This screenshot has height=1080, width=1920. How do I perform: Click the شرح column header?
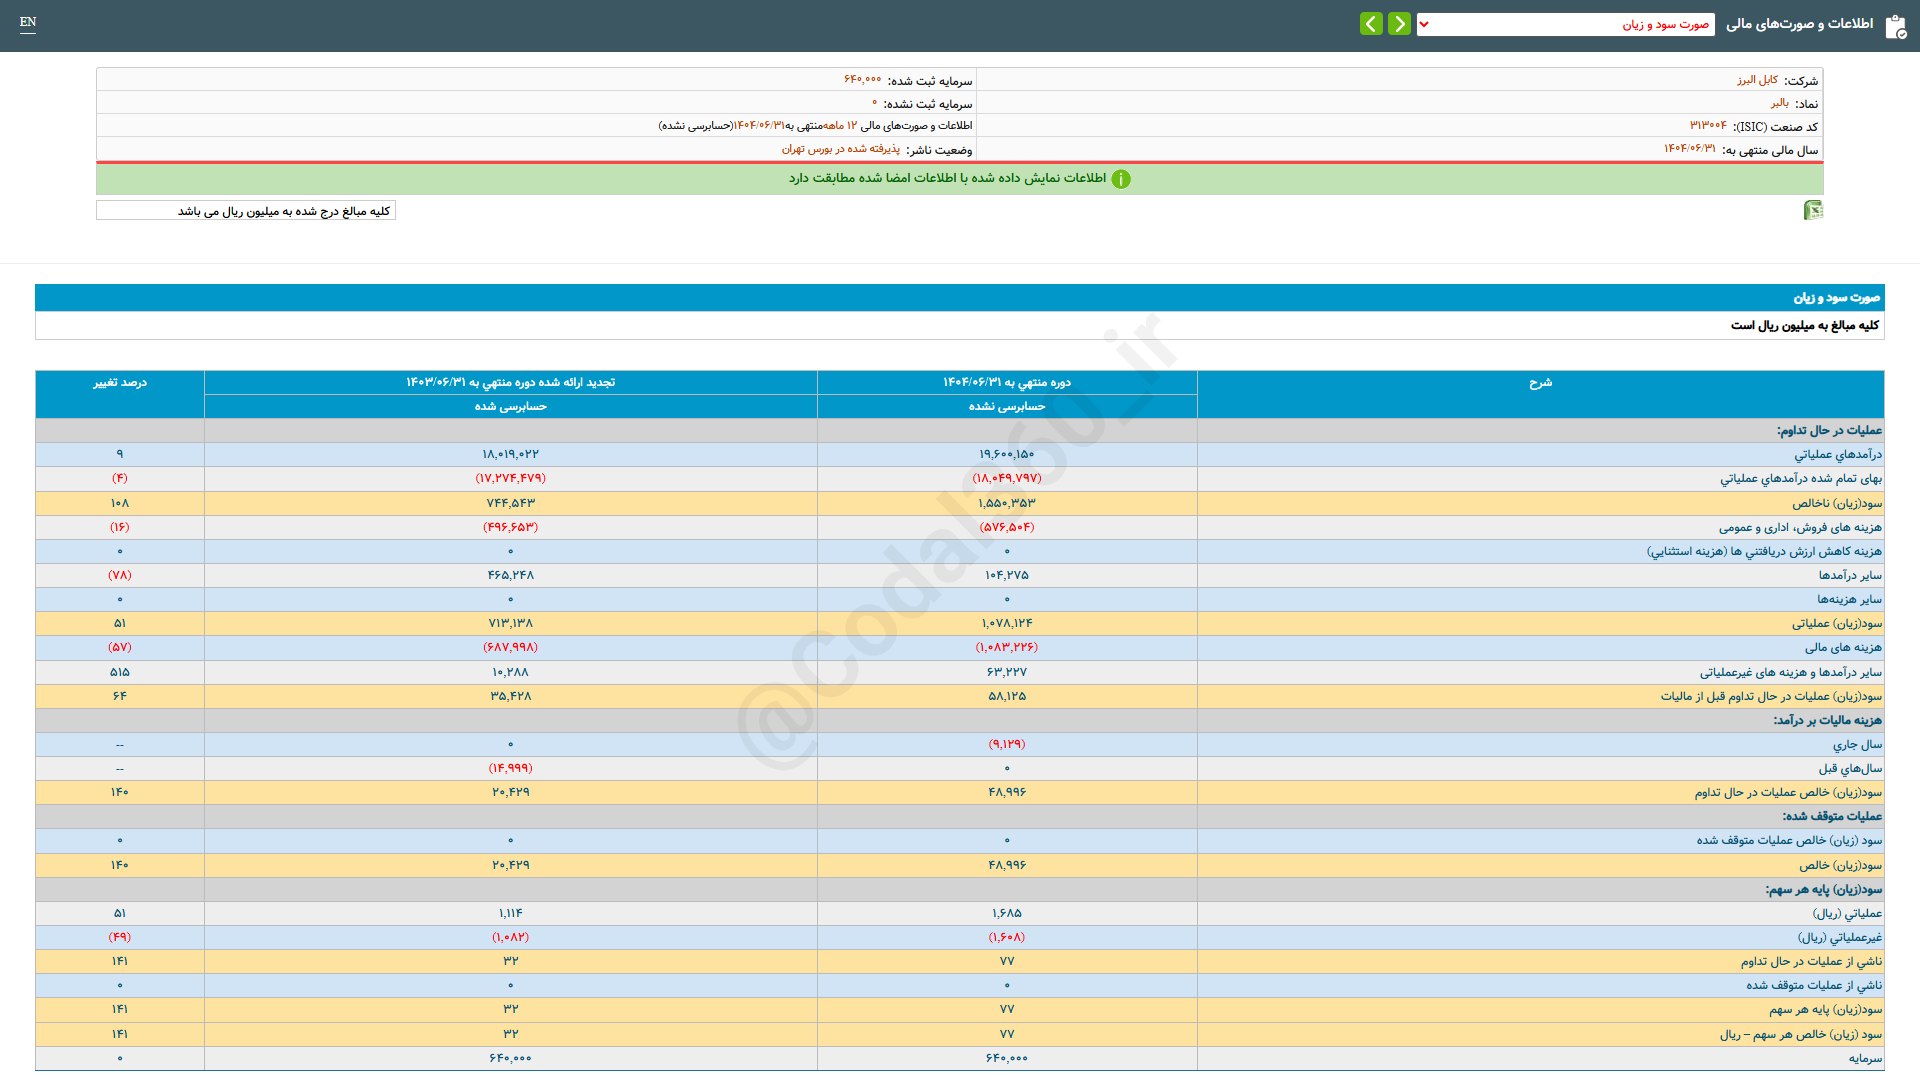pyautogui.click(x=1540, y=383)
